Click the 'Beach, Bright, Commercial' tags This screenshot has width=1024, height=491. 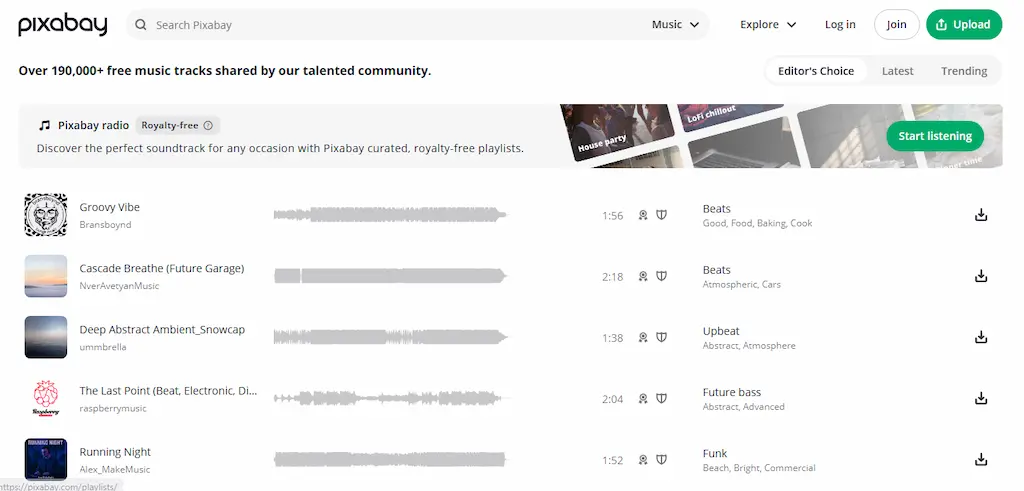[759, 468]
